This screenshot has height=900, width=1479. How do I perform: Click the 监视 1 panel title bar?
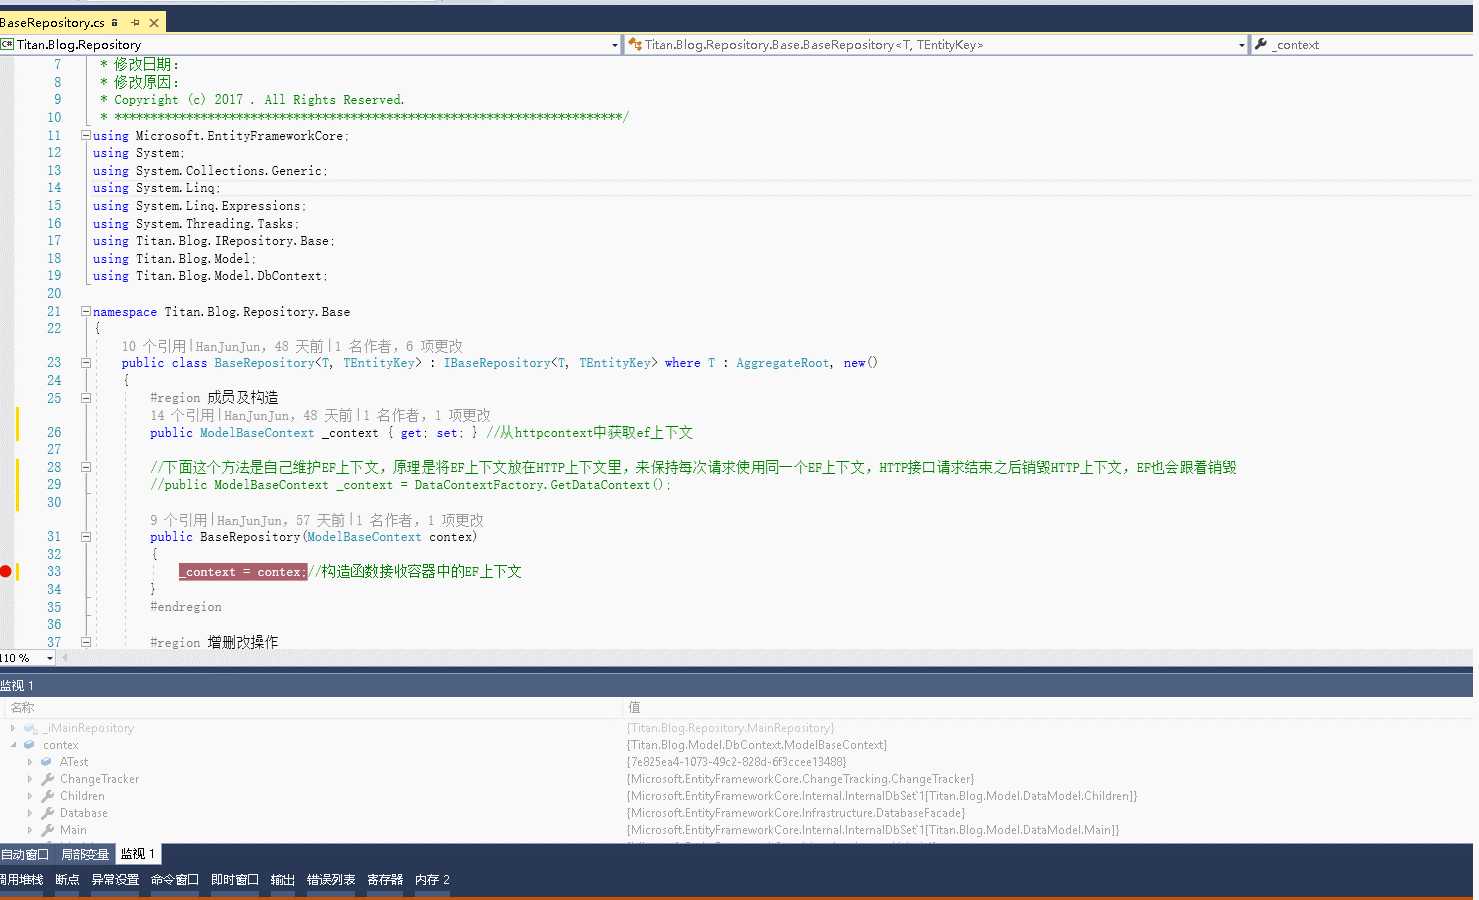click(x=736, y=685)
